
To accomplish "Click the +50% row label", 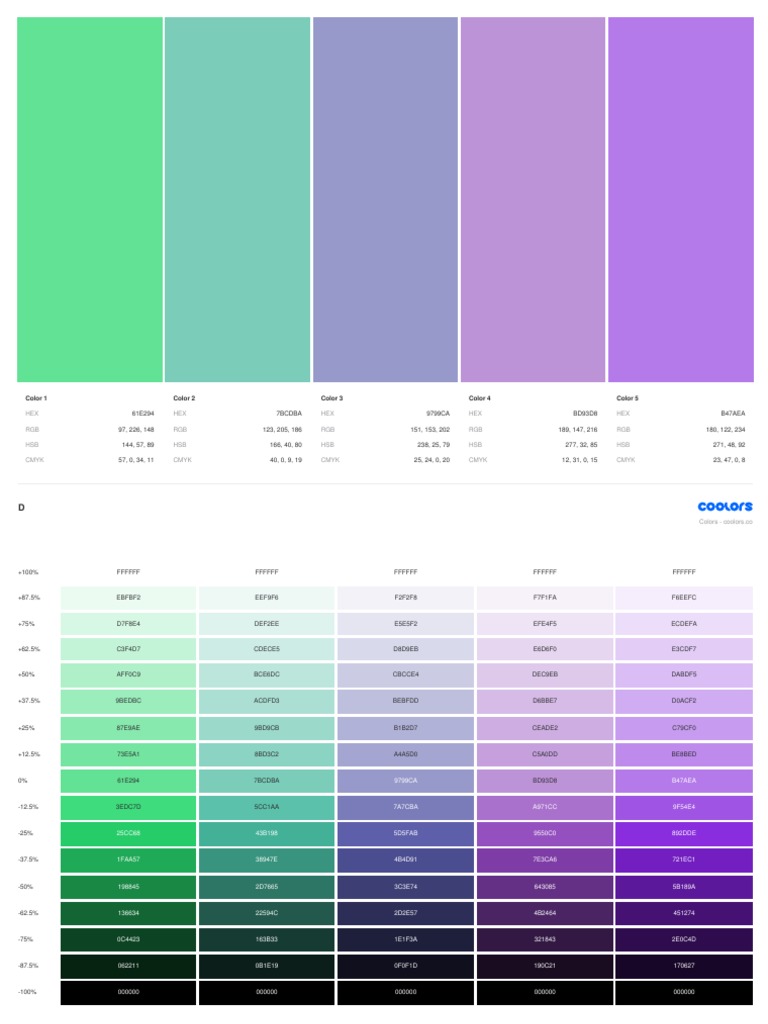I will 26,676.
